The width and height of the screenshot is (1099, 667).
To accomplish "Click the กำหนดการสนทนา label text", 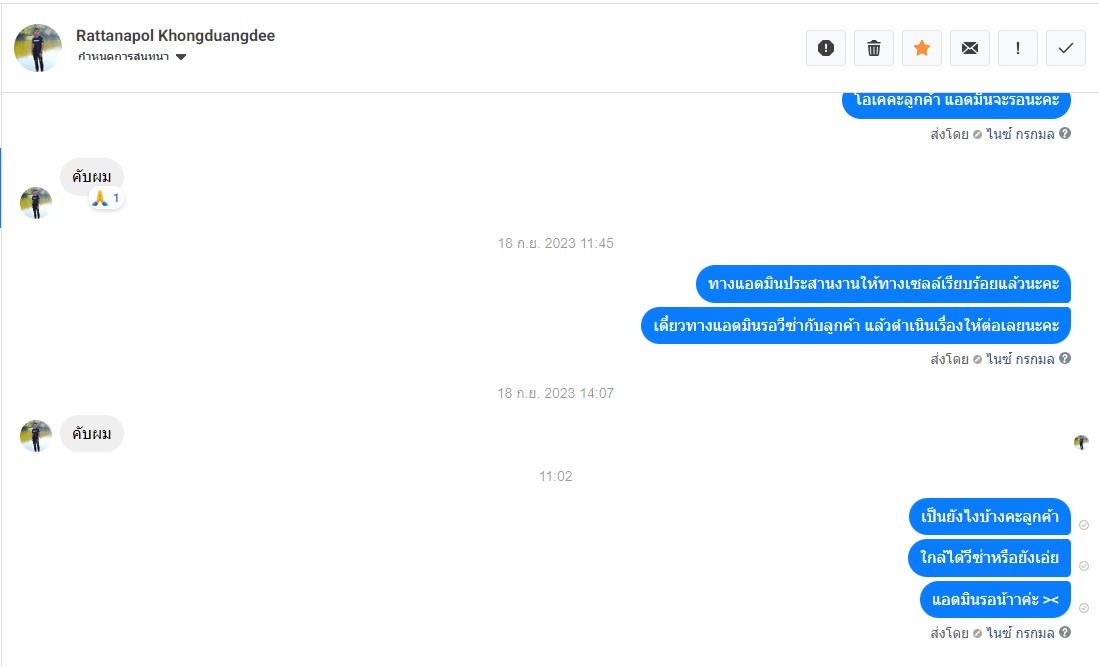I will [x=123, y=57].
